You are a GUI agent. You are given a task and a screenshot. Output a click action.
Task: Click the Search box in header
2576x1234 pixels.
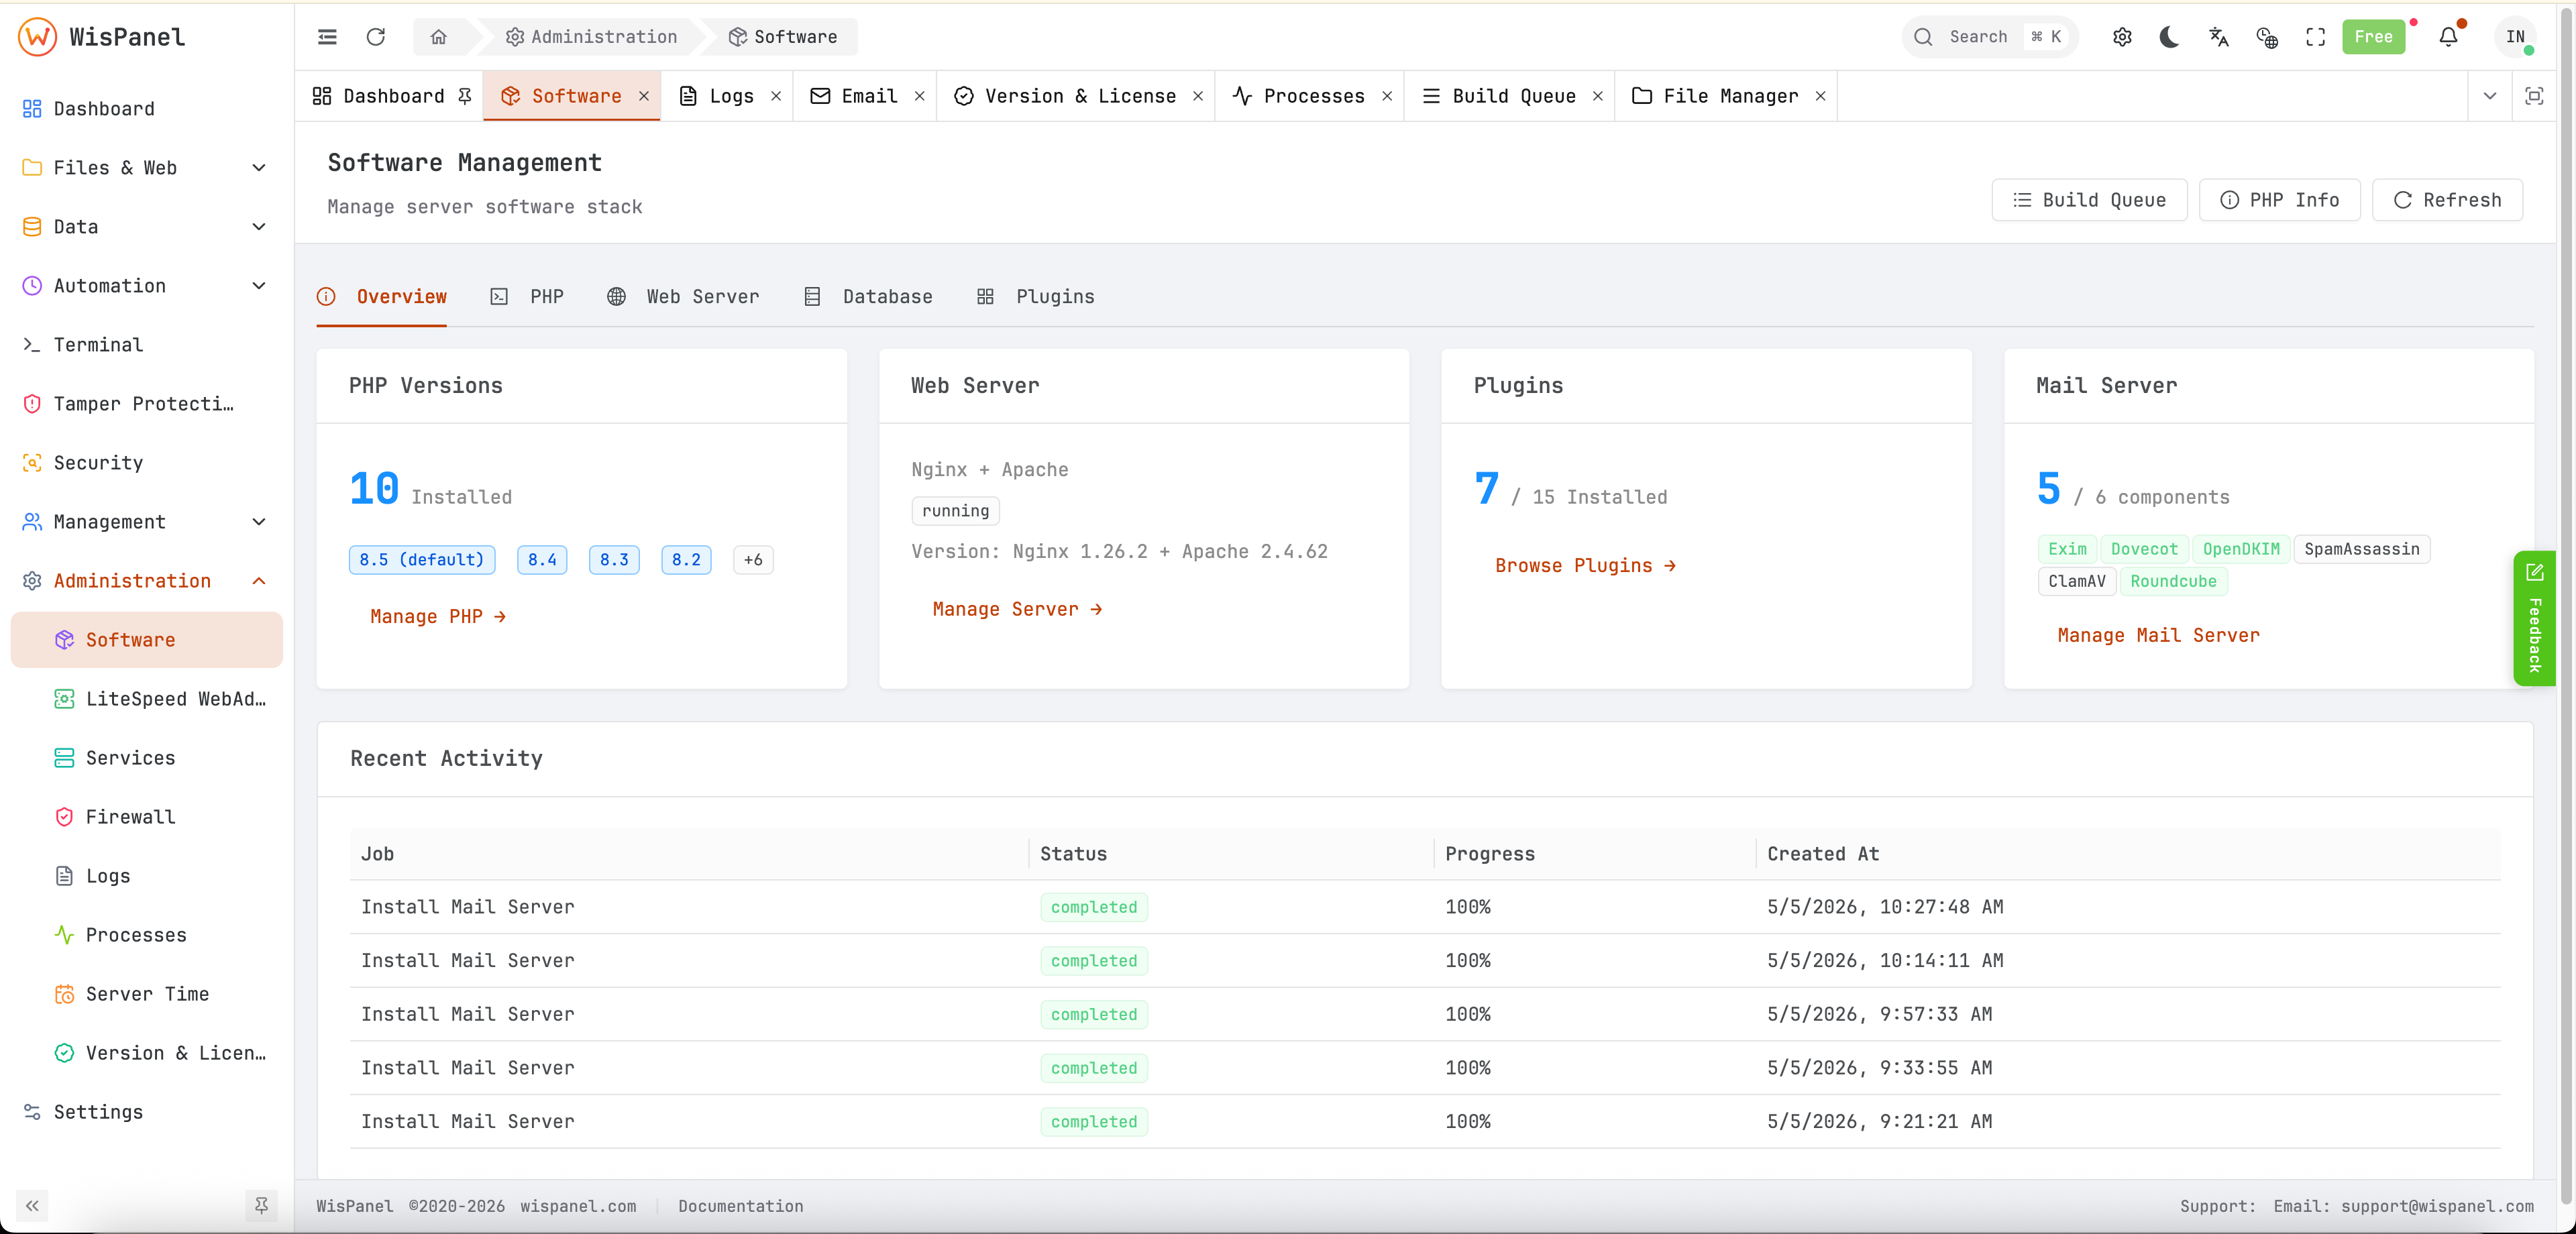pyautogui.click(x=1989, y=37)
